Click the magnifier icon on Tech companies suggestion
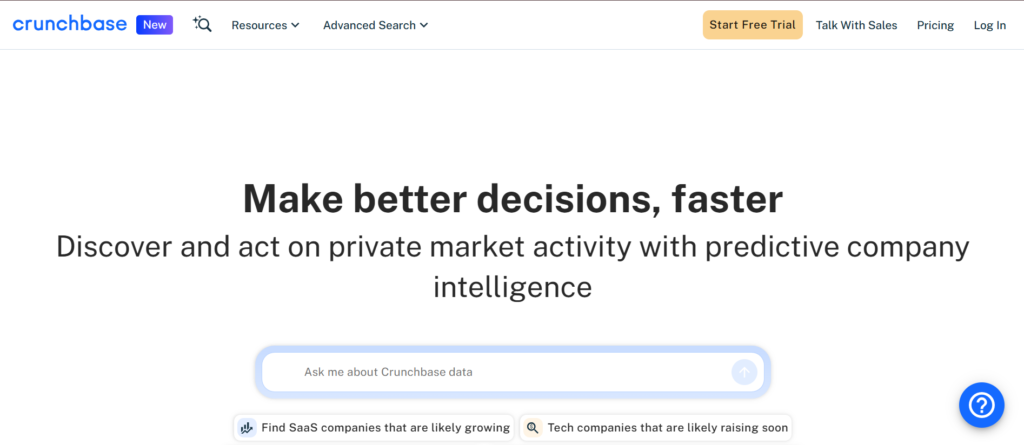This screenshot has height=445, width=1024. tap(533, 428)
